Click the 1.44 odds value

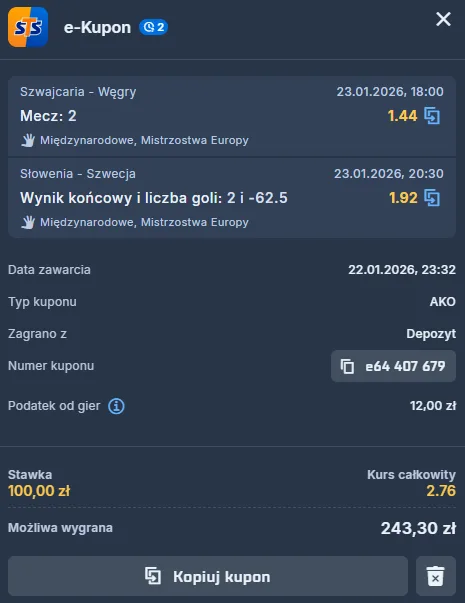402,116
